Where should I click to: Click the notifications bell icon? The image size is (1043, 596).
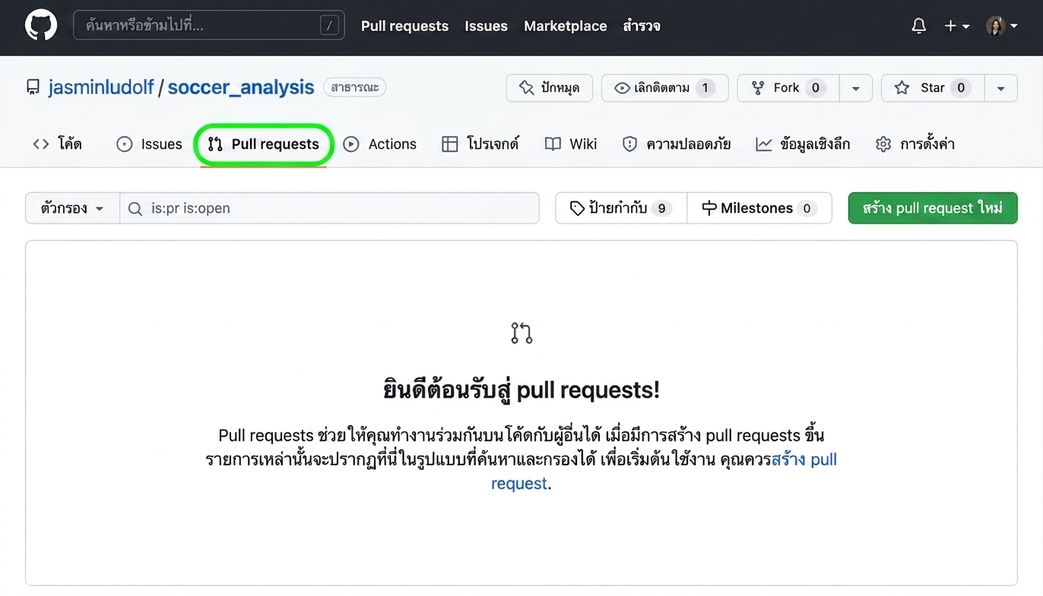coord(919,26)
